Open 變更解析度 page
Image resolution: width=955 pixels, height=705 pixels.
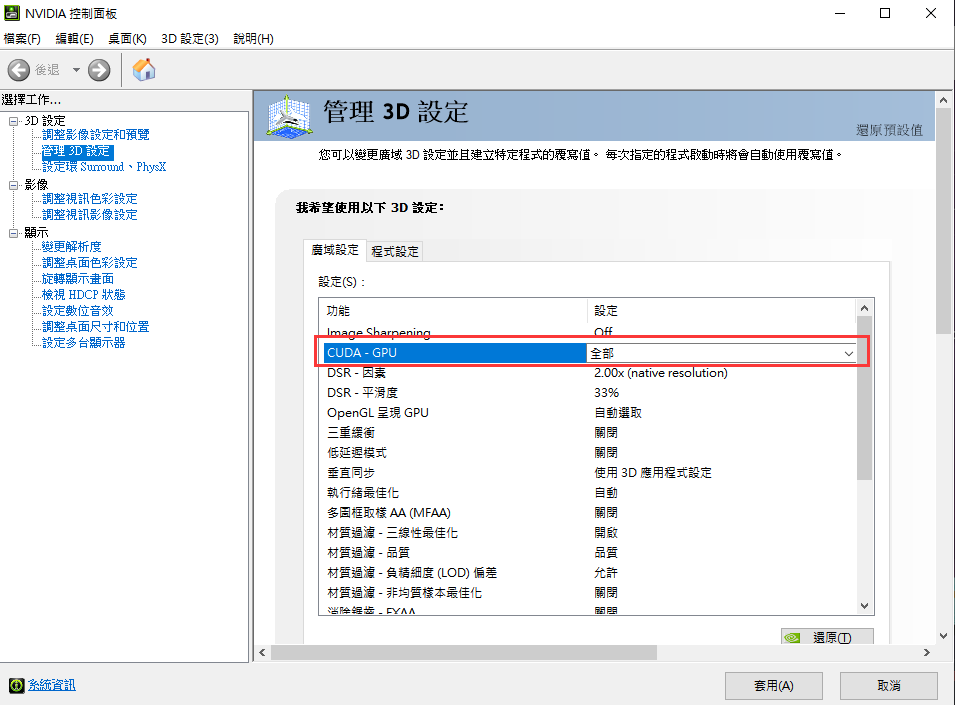(x=71, y=247)
